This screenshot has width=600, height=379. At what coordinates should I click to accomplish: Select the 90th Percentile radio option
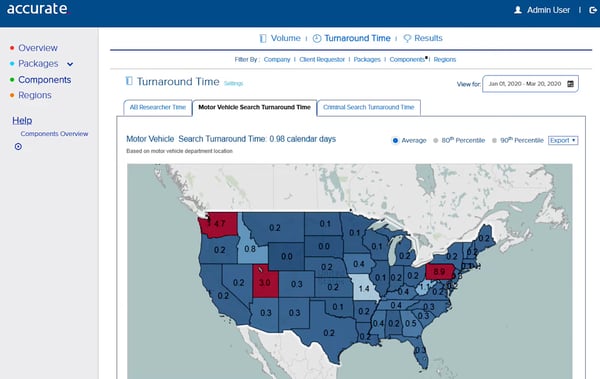(494, 140)
